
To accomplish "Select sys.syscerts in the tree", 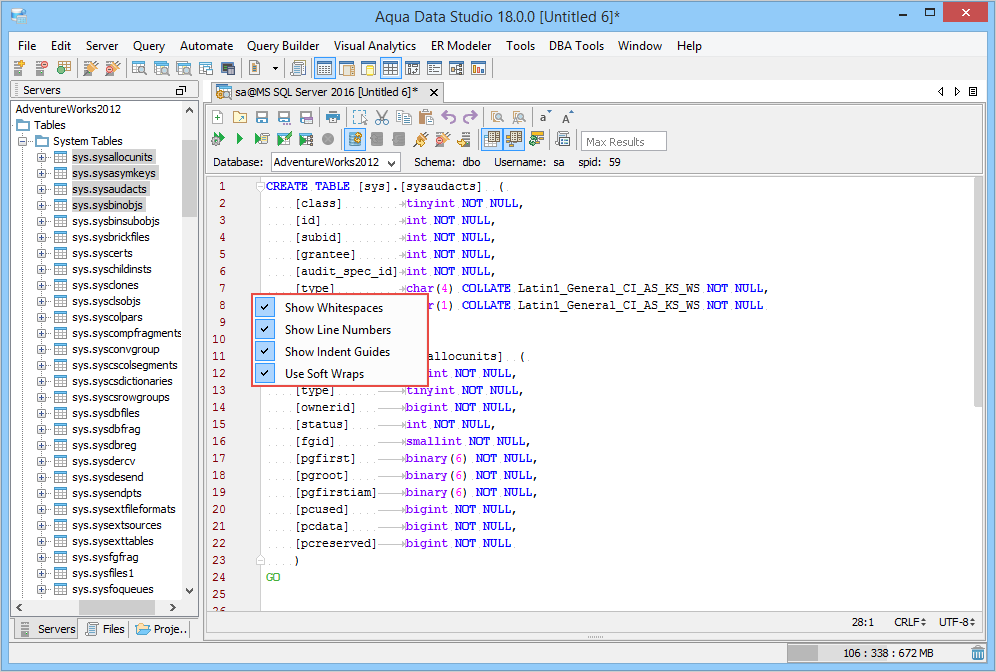I will 102,253.
